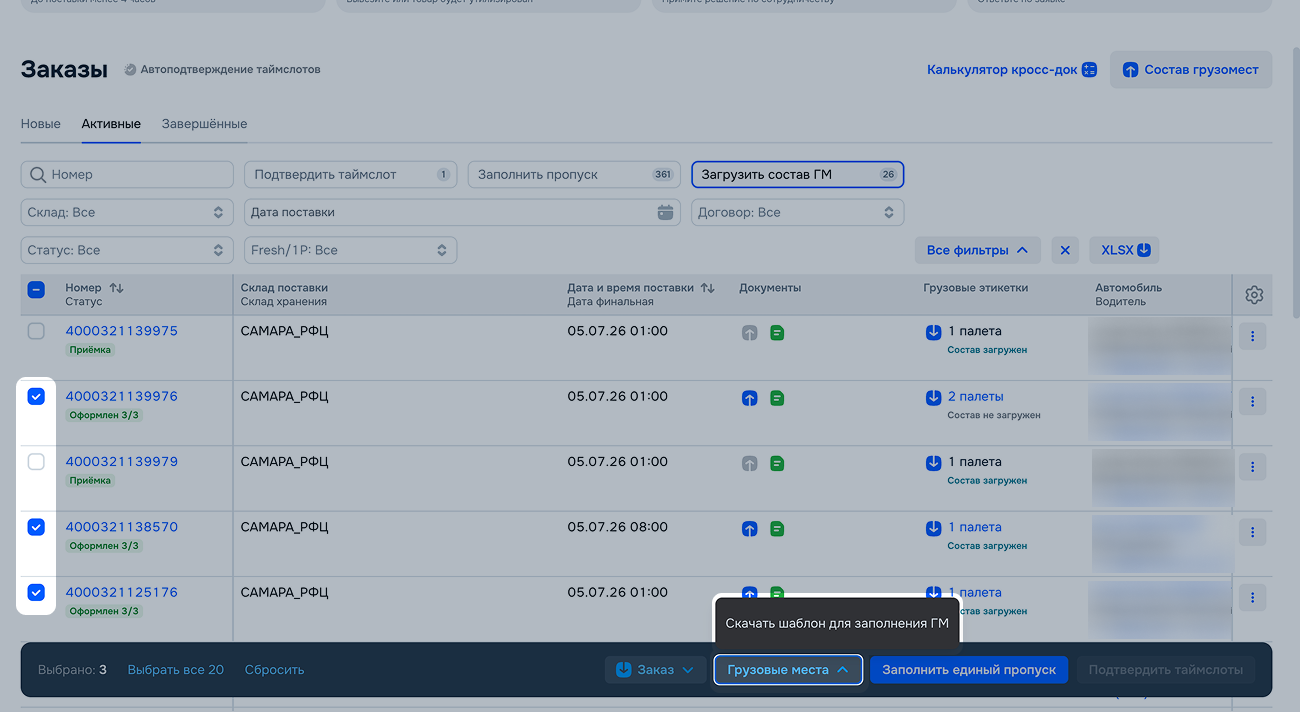The width and height of the screenshot is (1300, 712).
Task: Select Скачать шаблон для заполнения ГМ
Action: [836, 624]
